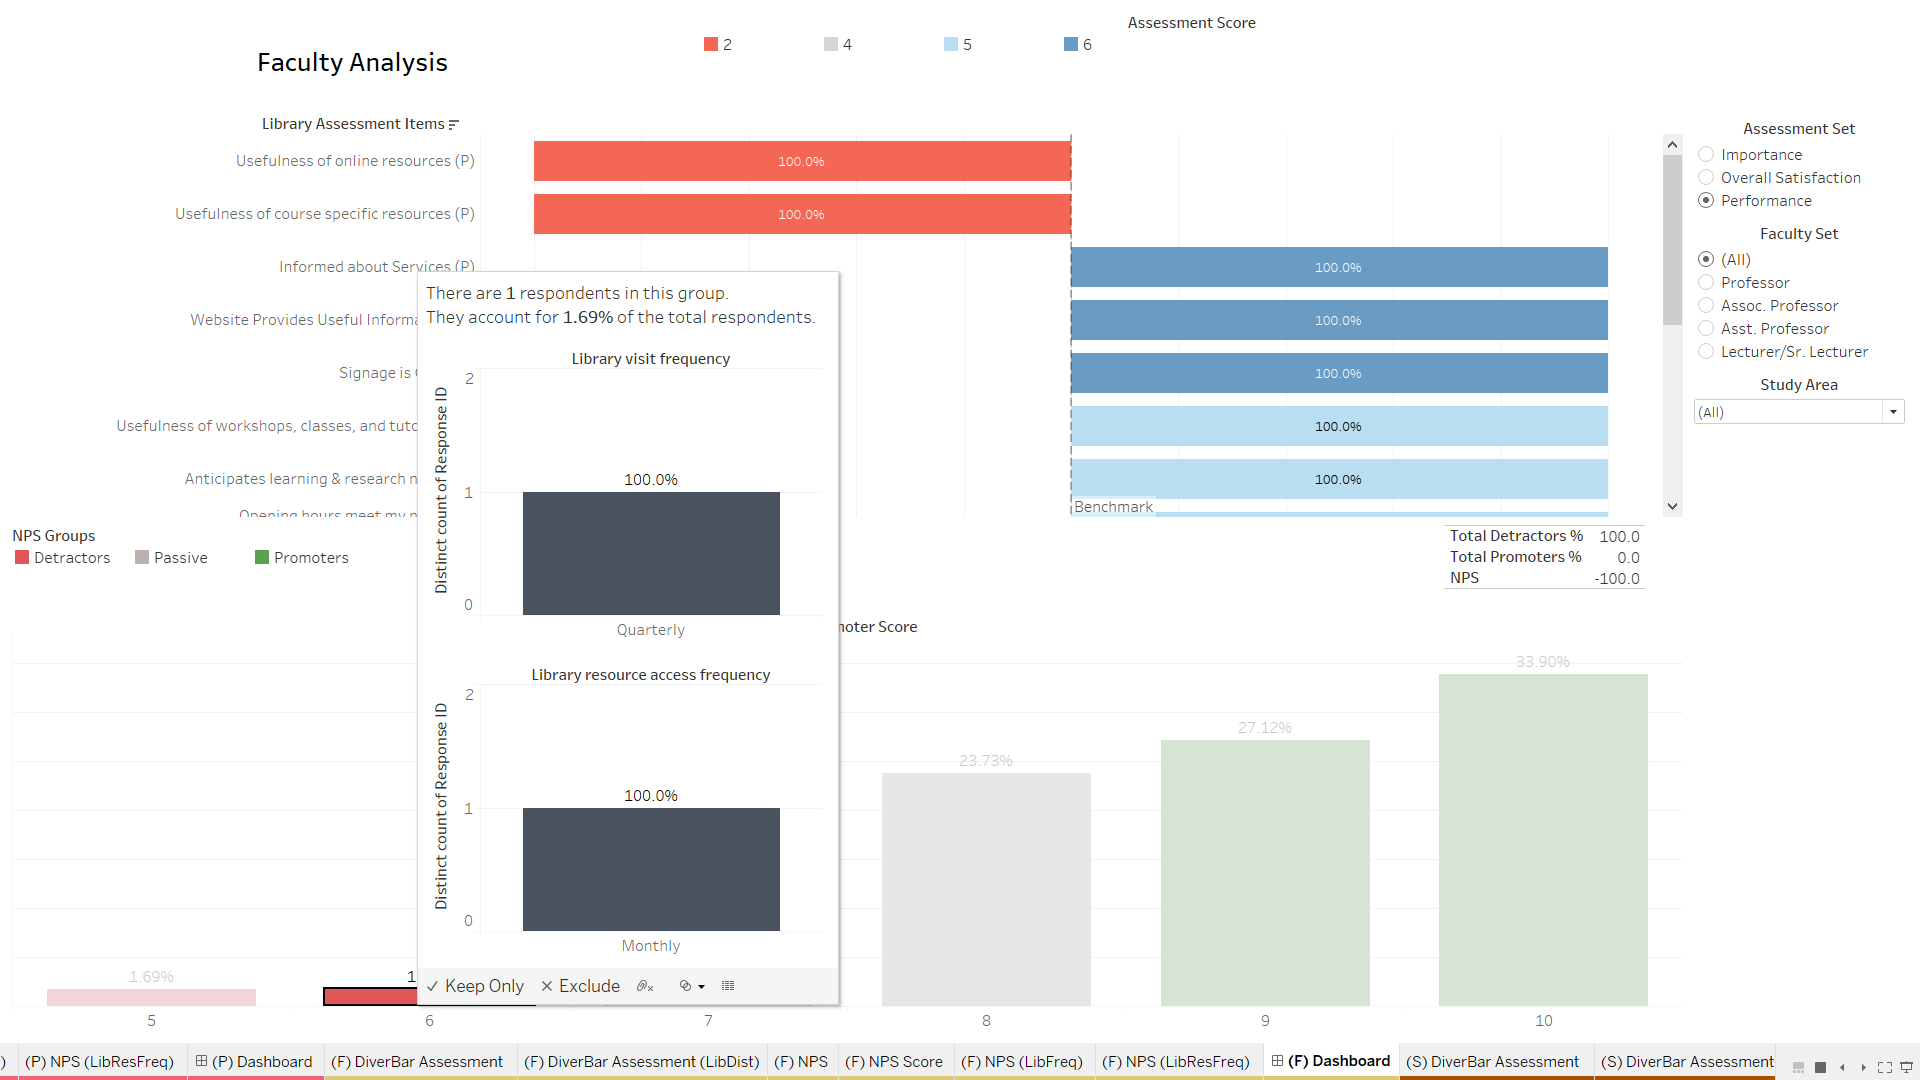This screenshot has width=1920, height=1080.
Task: Click score 5 legend color swatch
Action: click(951, 44)
